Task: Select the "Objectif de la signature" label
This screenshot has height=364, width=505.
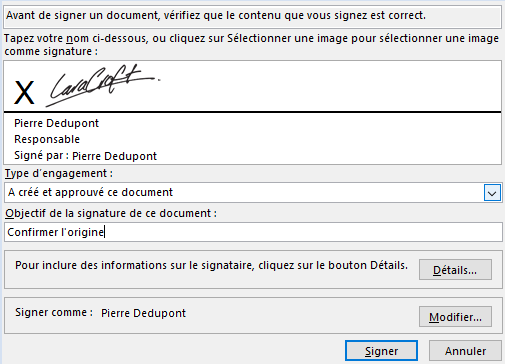Action: pos(111,213)
